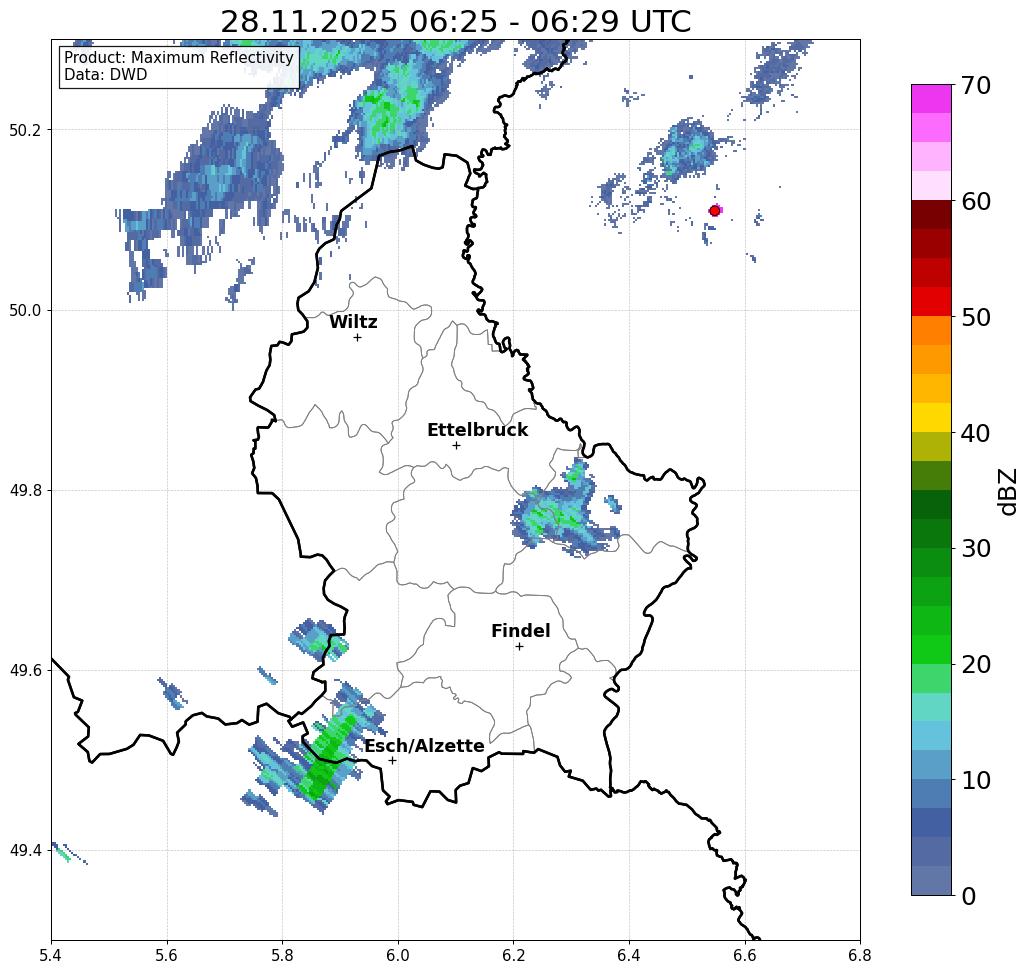Click the colorbar tick label 70

tap(975, 85)
